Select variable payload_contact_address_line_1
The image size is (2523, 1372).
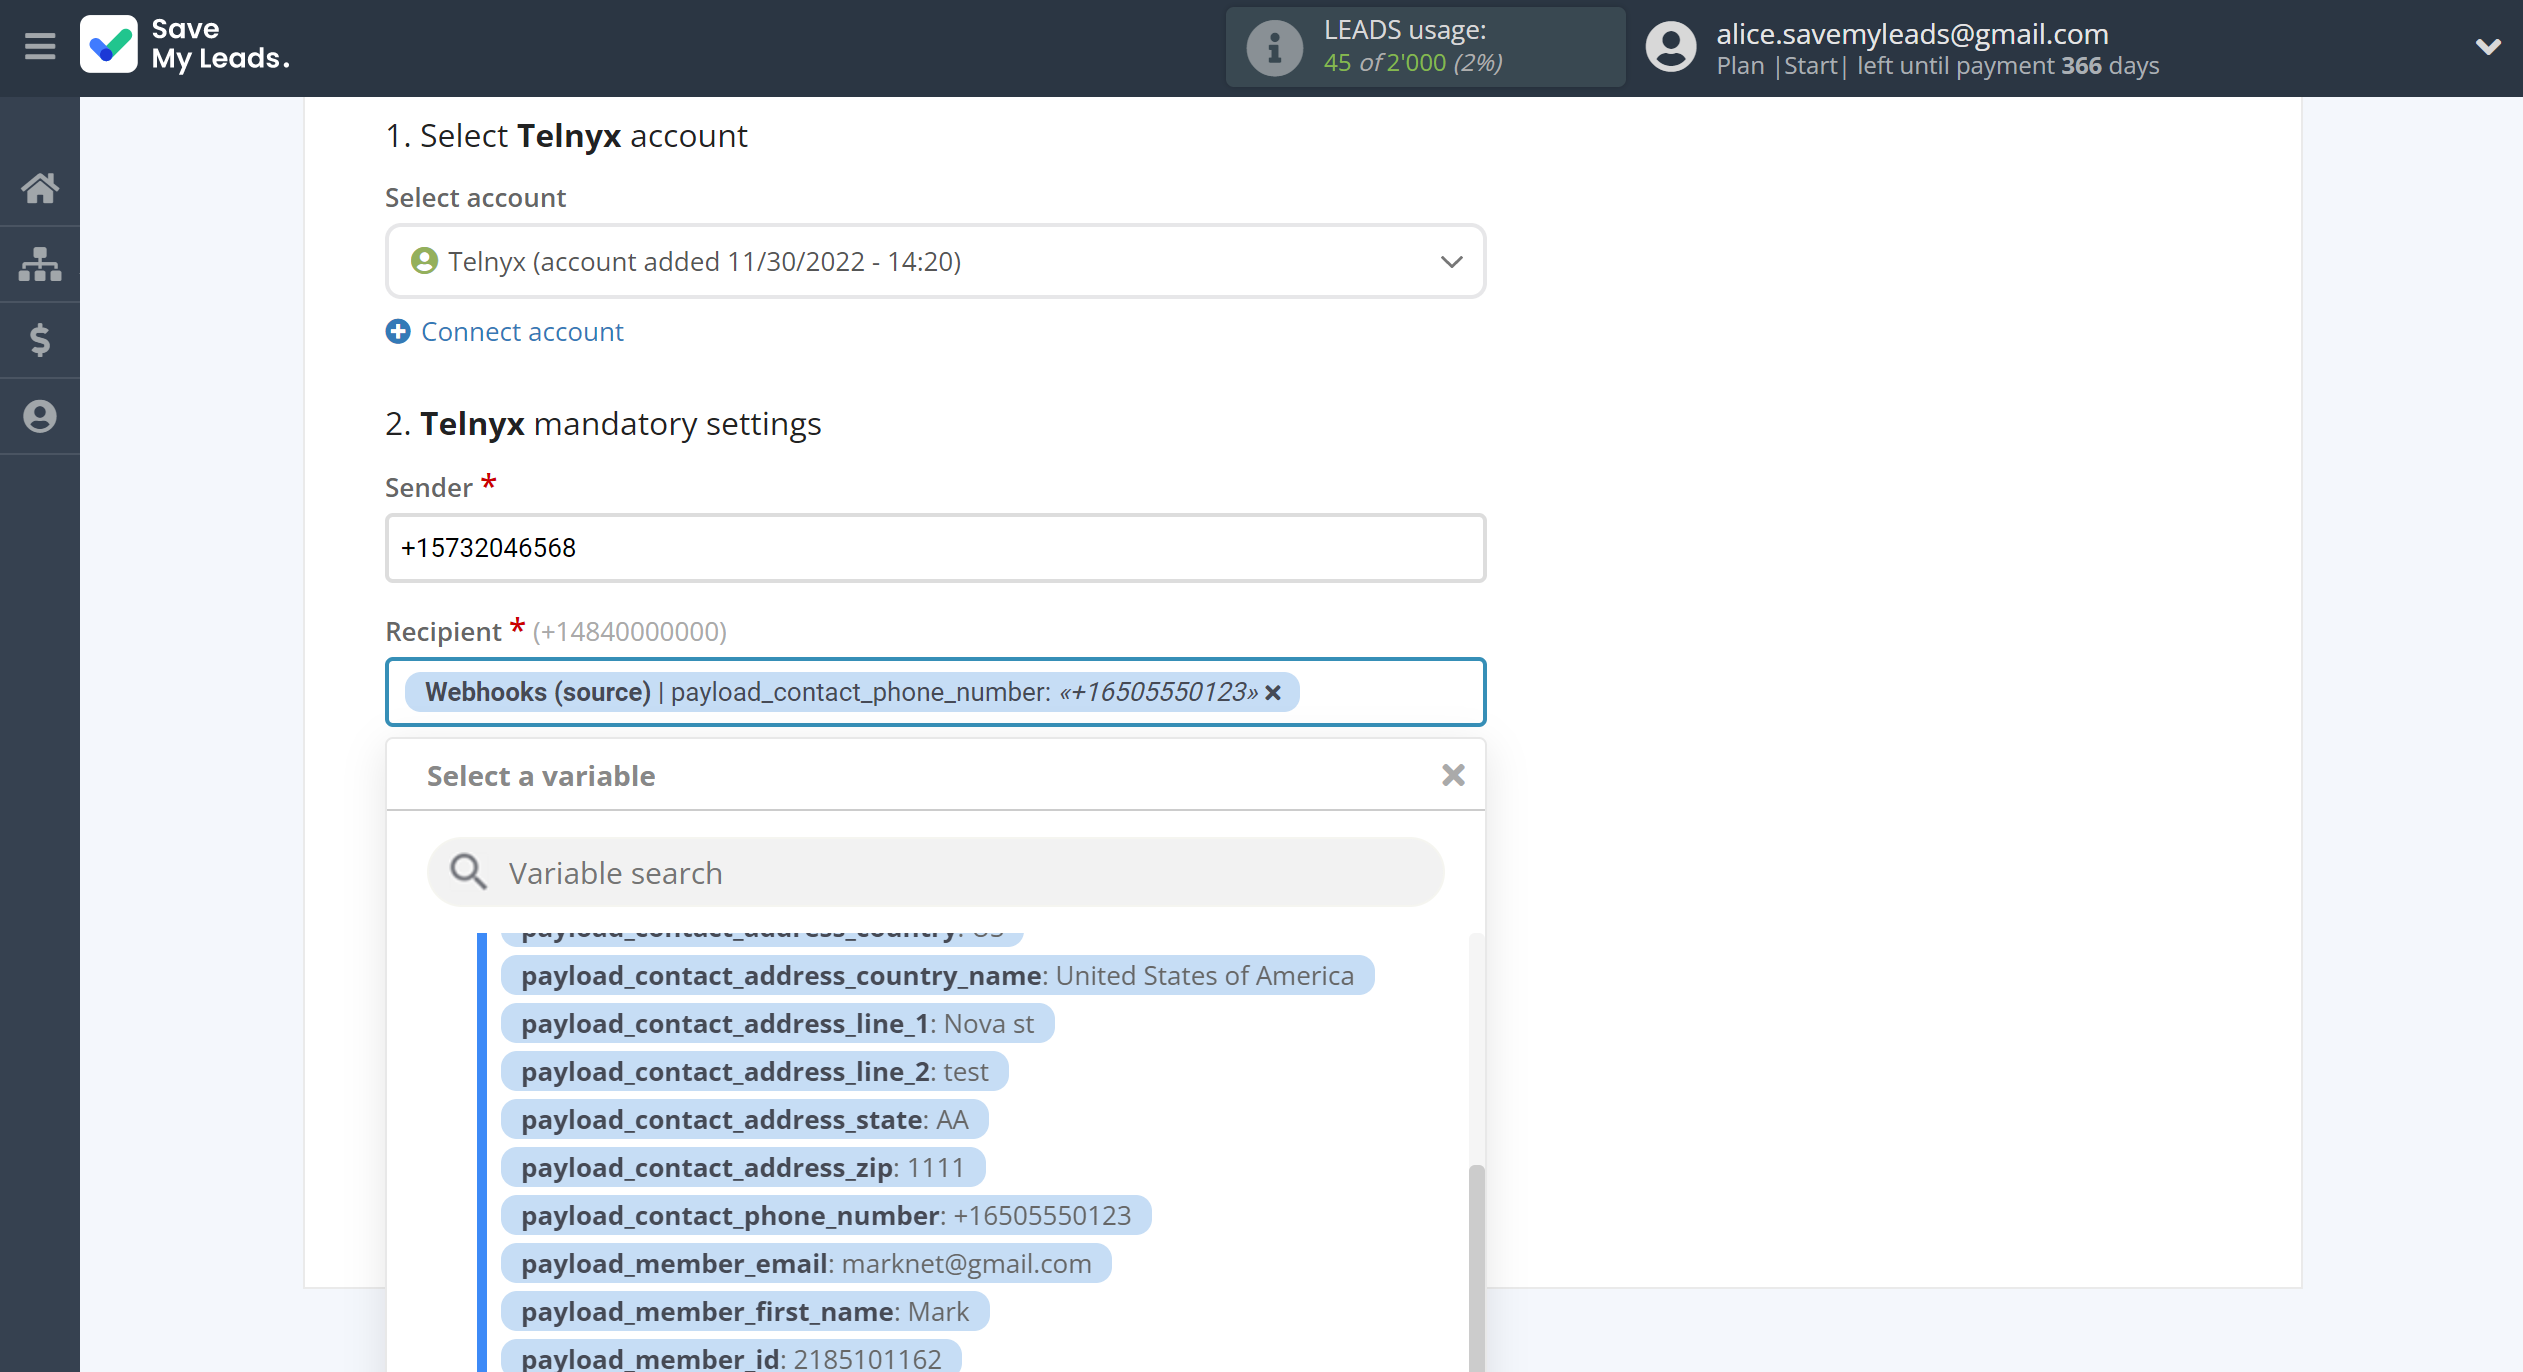777,1024
